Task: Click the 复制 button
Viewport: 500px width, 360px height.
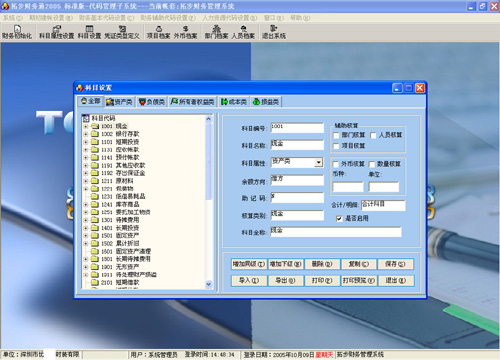Action: 359,264
